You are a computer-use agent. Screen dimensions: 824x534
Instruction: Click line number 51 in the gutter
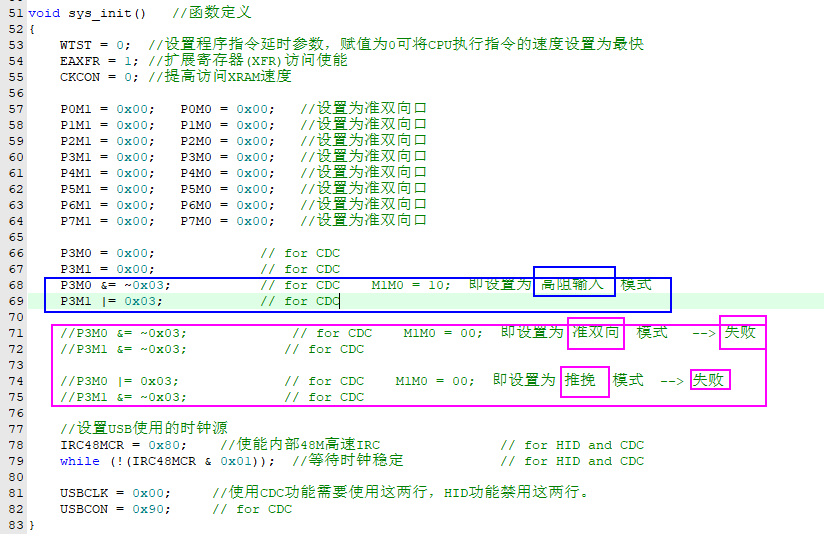[16, 13]
